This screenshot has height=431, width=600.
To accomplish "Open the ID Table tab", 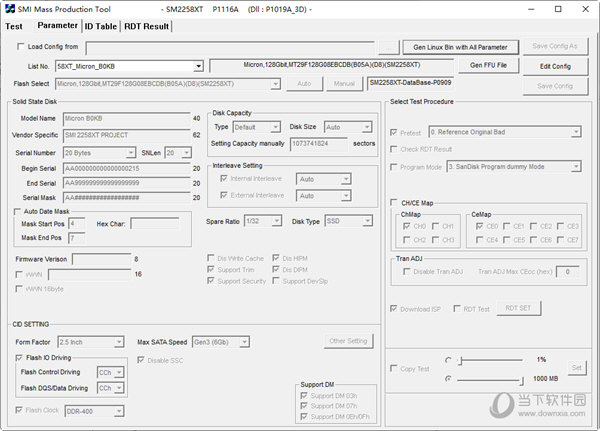I will tap(100, 26).
